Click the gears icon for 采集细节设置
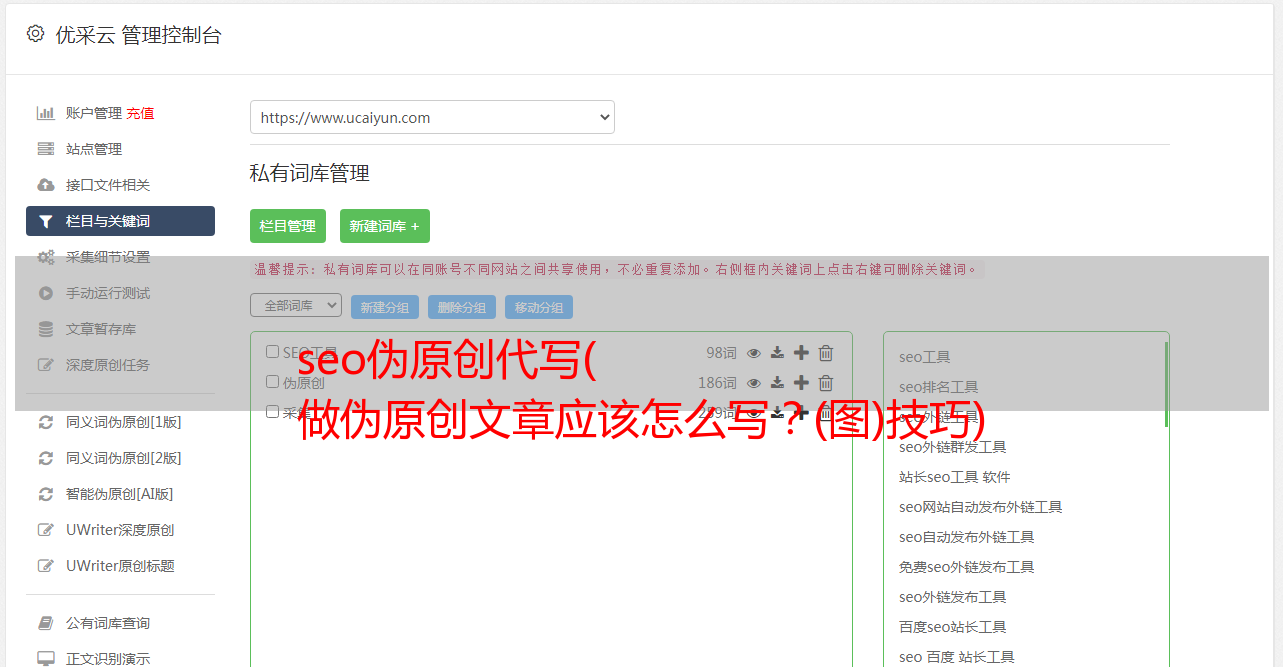Screen dimensions: 1283x667 (x=46, y=257)
